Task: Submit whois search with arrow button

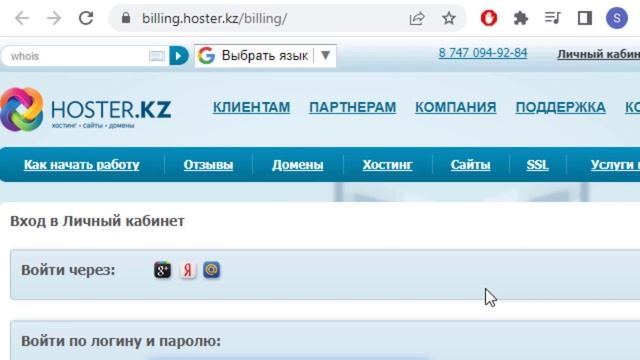Action: point(179,56)
